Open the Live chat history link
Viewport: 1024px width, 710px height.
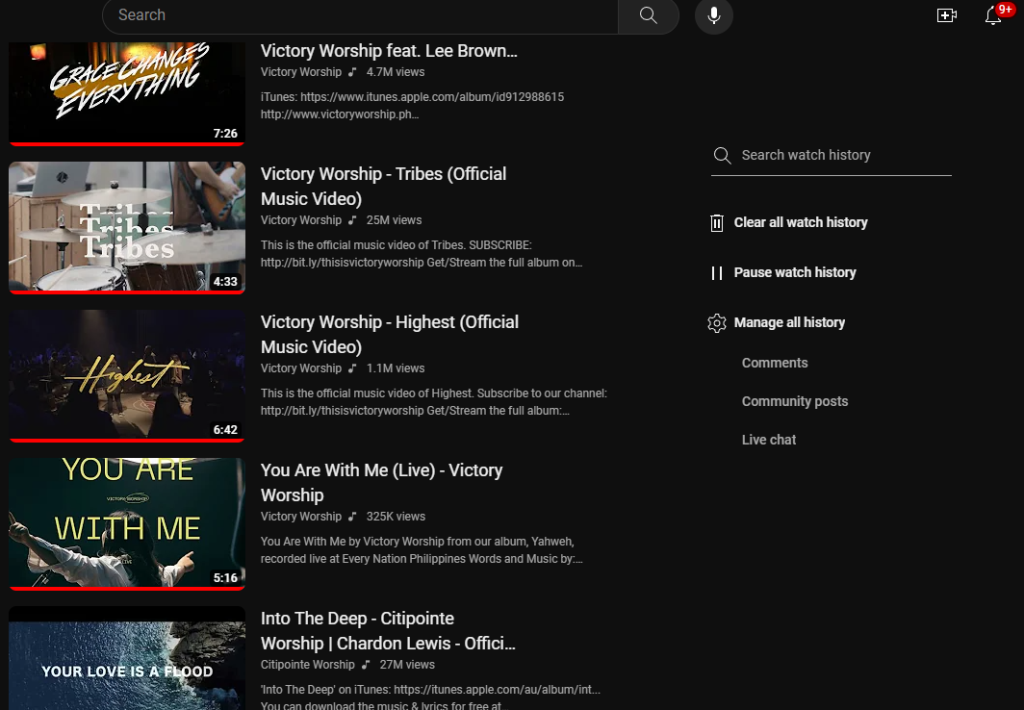pos(769,440)
